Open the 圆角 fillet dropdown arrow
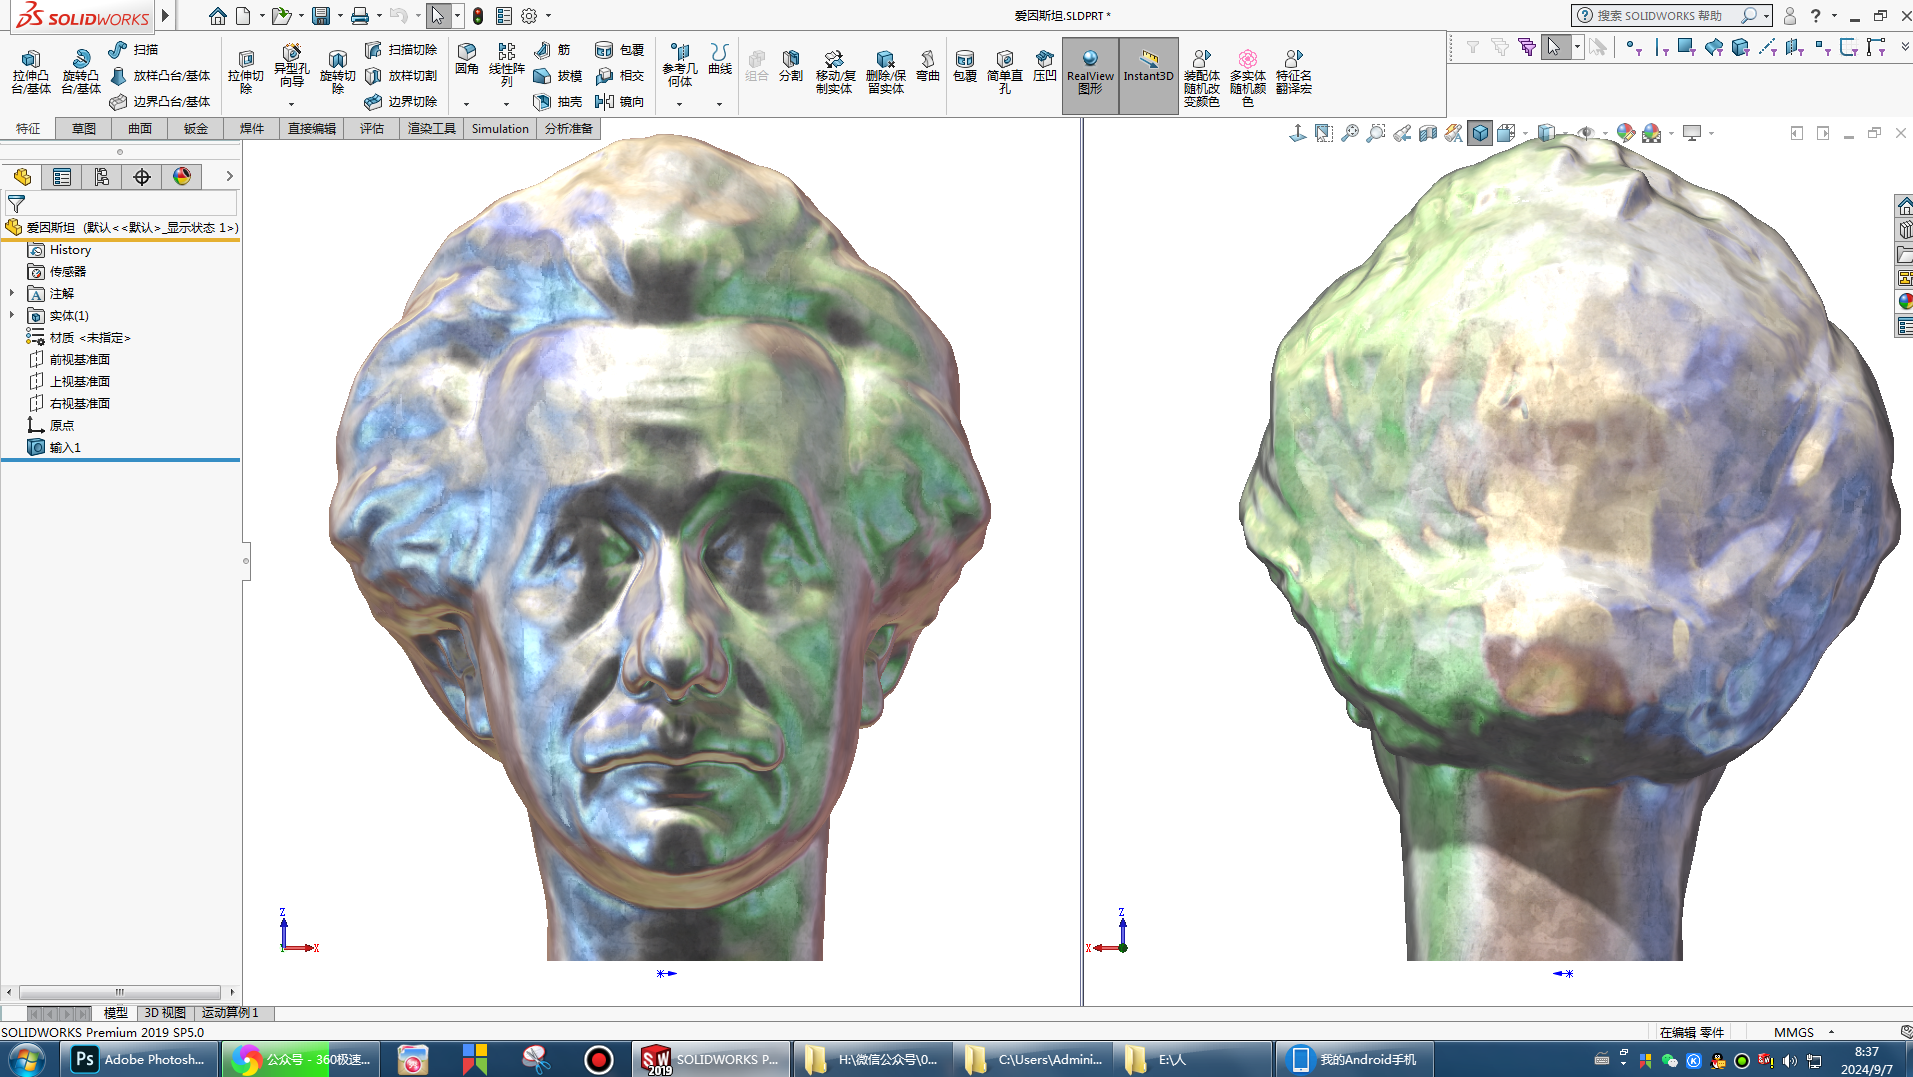Image resolution: width=1913 pixels, height=1077 pixels. (466, 104)
